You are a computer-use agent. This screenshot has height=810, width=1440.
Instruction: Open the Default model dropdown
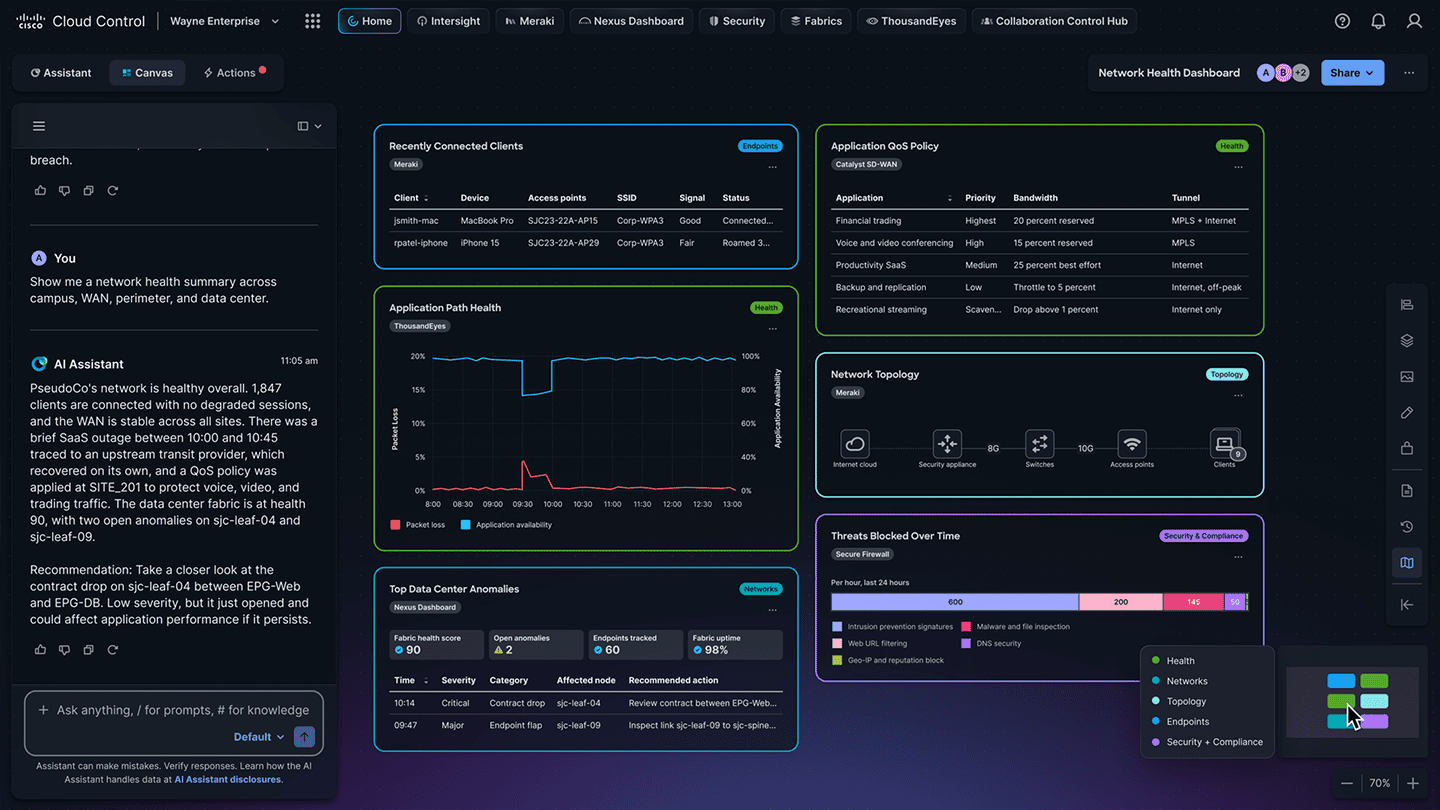point(259,737)
